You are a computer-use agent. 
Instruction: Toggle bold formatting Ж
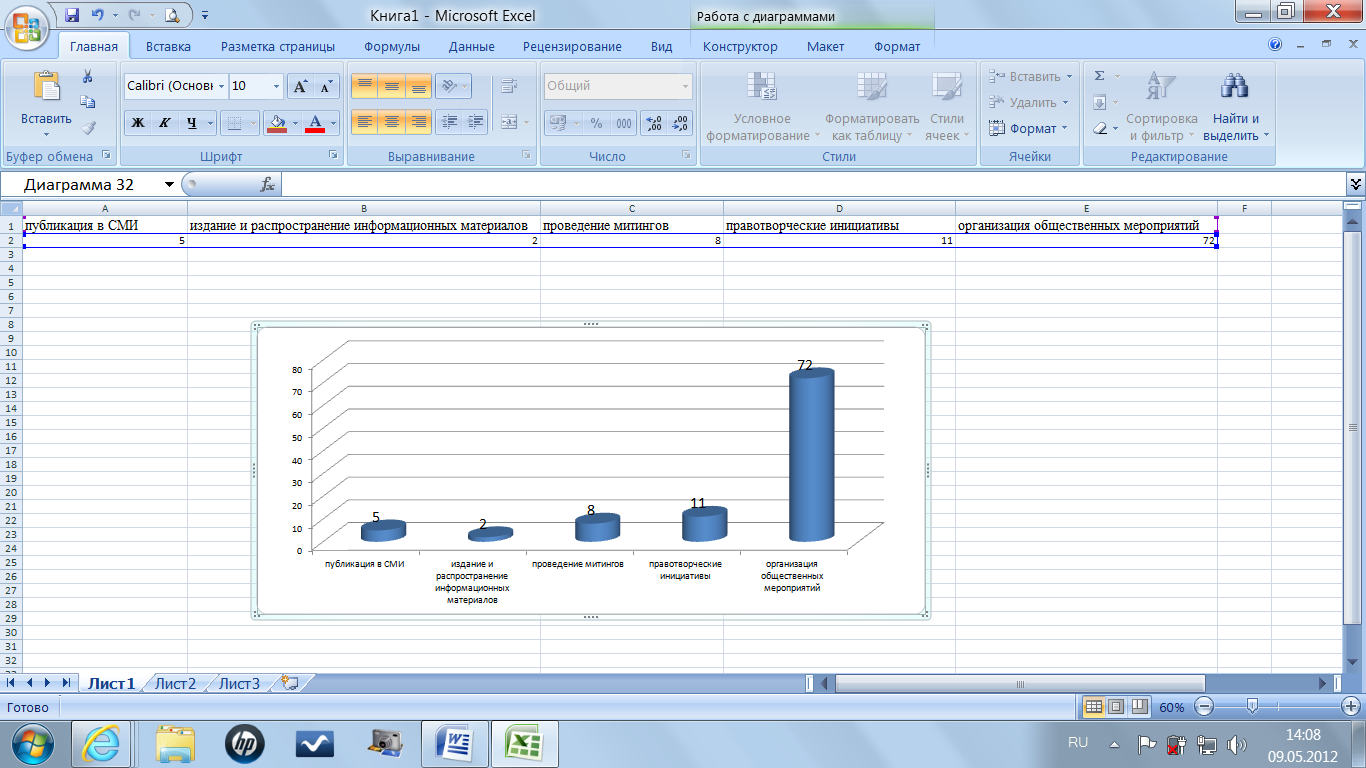(x=139, y=123)
